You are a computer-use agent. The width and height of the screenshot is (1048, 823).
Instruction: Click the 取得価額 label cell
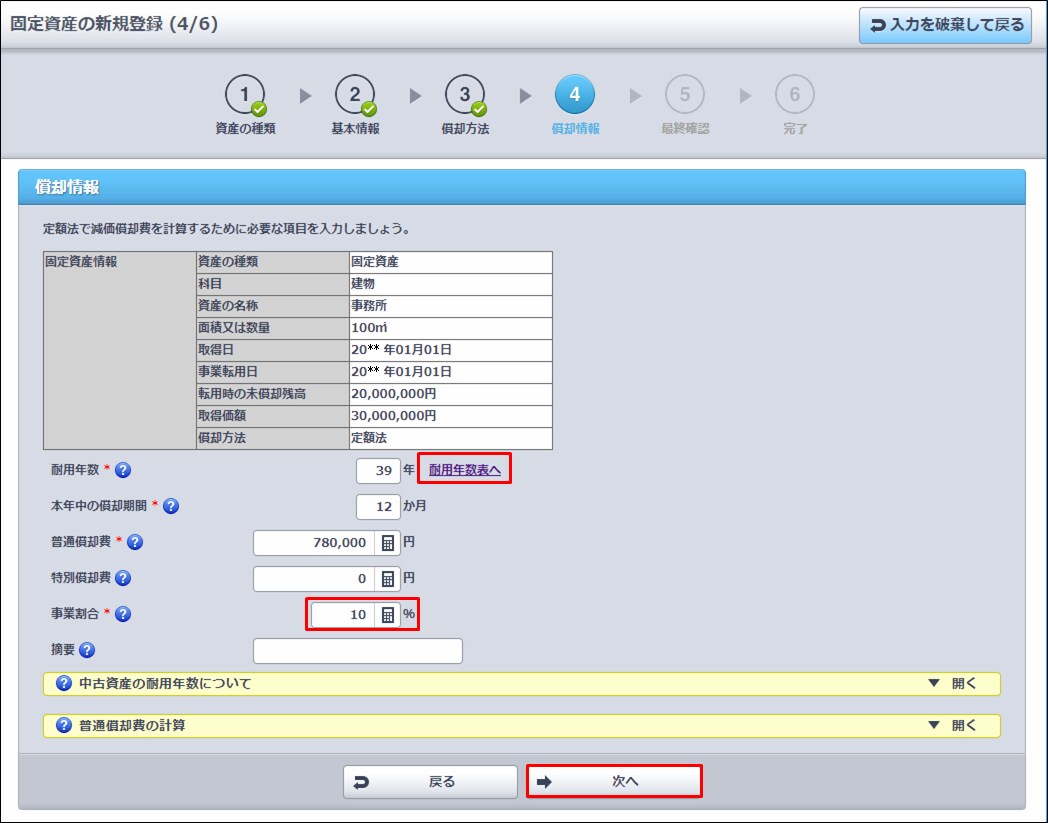273,416
